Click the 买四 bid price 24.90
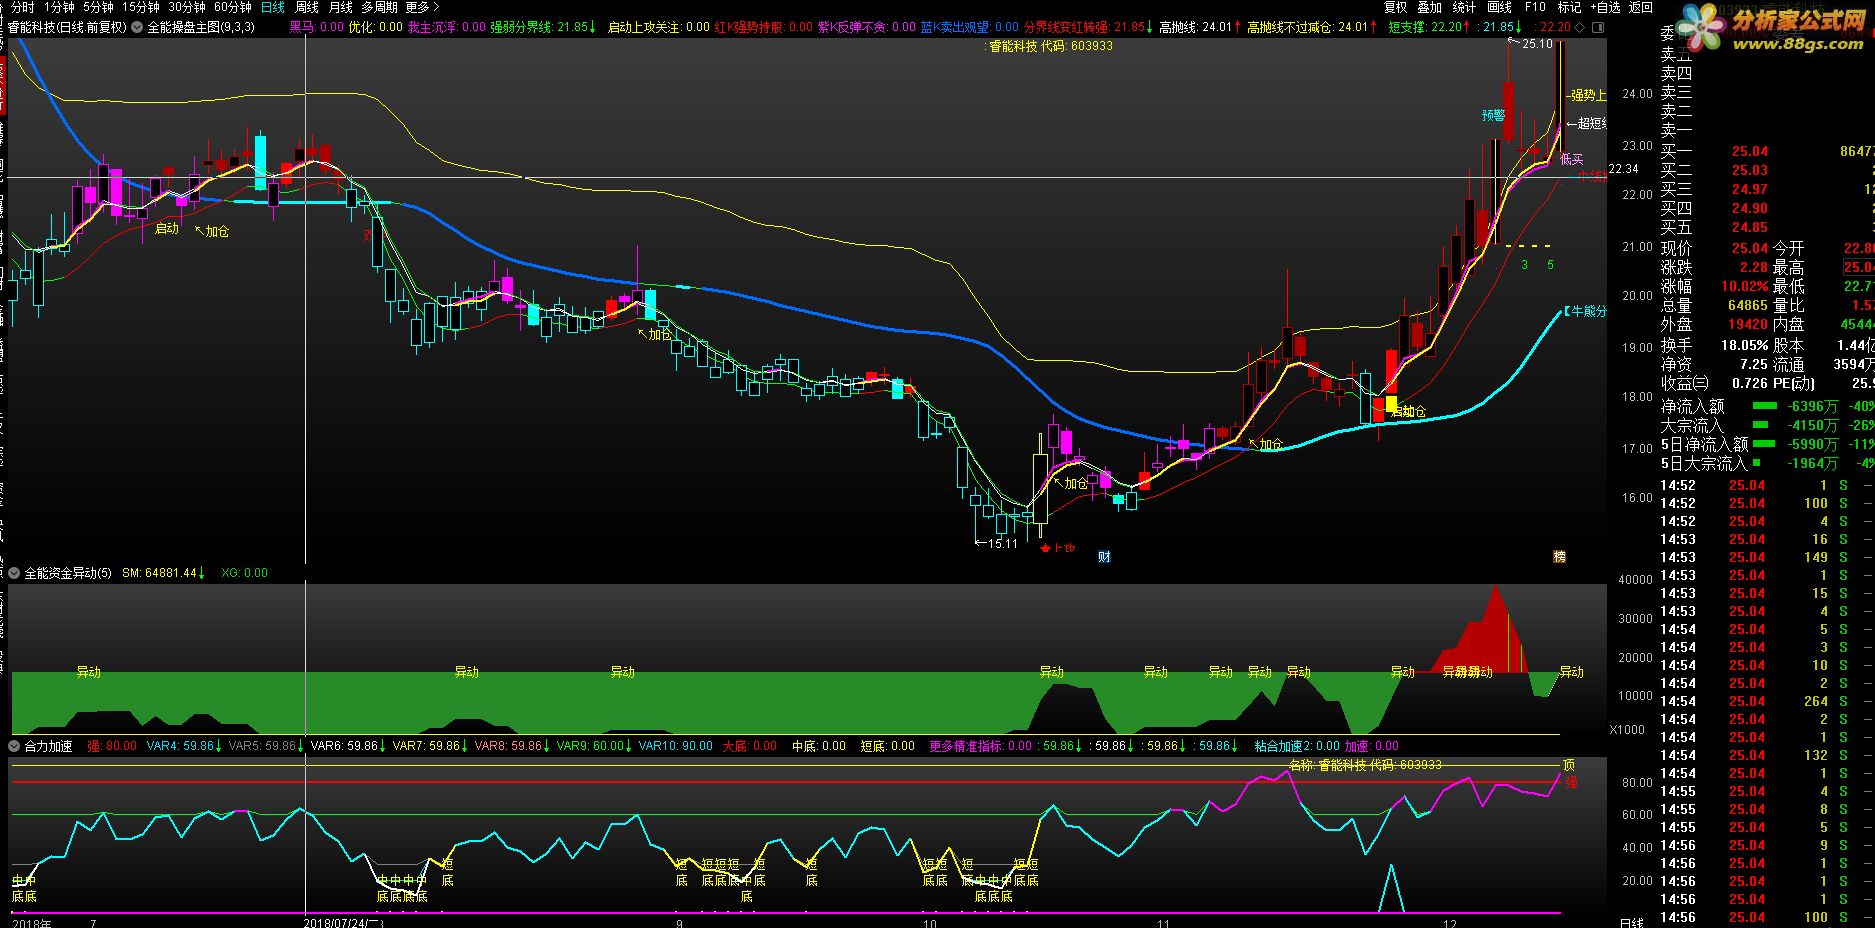 click(1750, 208)
